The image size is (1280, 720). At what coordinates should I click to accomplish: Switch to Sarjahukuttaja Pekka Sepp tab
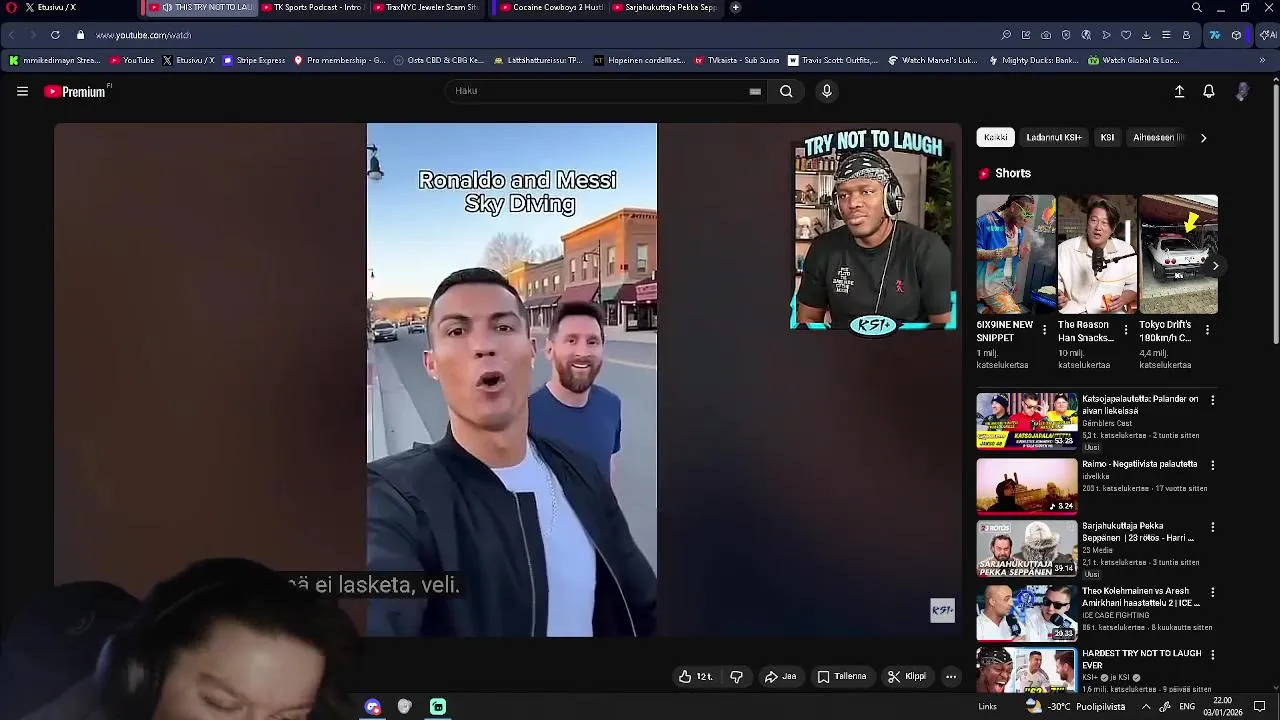coord(665,7)
